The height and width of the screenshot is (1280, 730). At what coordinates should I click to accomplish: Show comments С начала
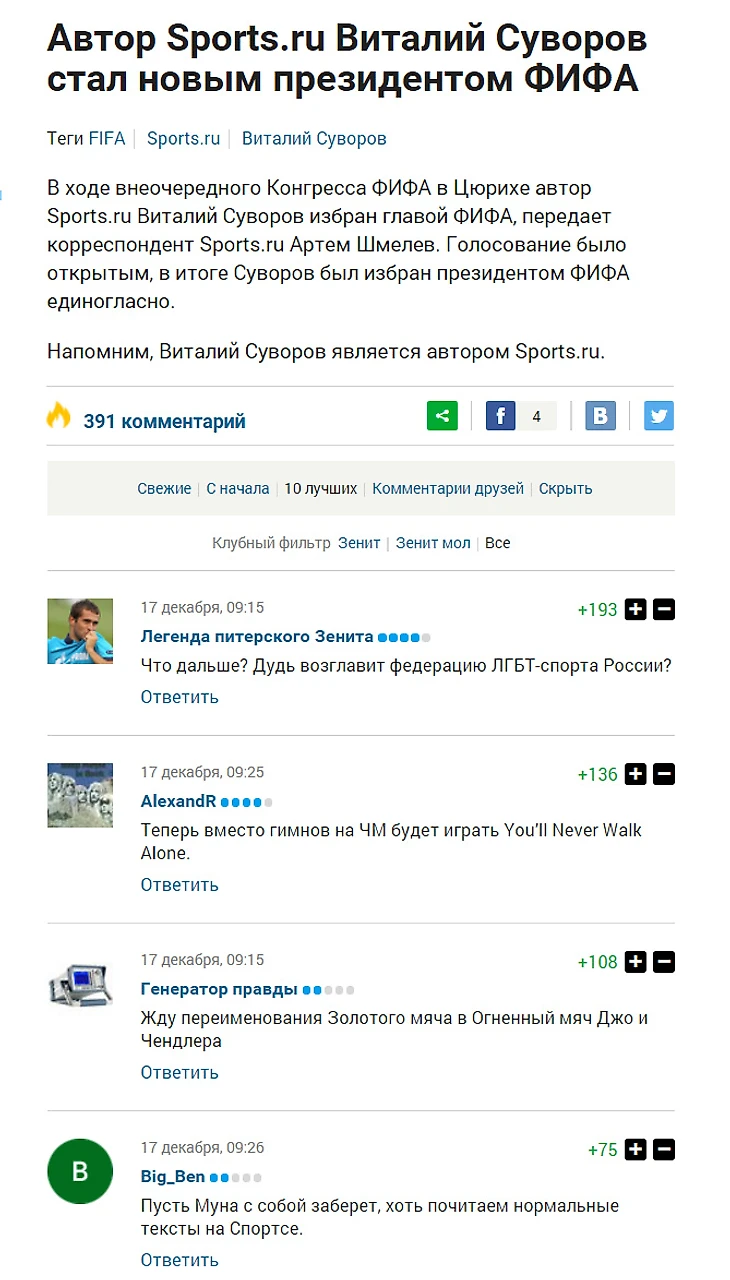tap(238, 489)
